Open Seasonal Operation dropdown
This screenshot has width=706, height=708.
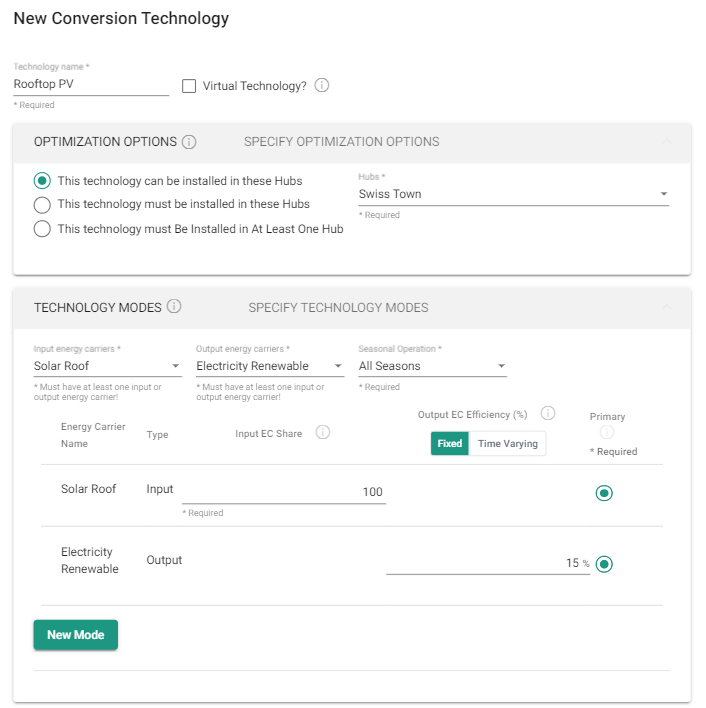click(432, 366)
